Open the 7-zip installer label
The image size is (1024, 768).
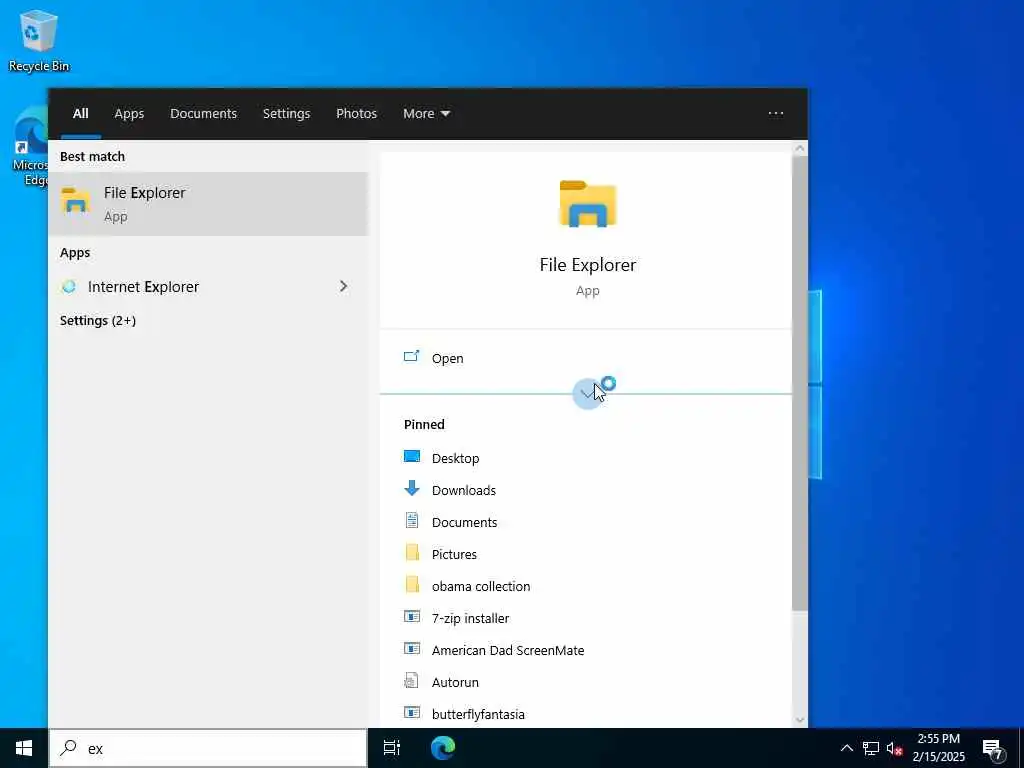click(470, 618)
